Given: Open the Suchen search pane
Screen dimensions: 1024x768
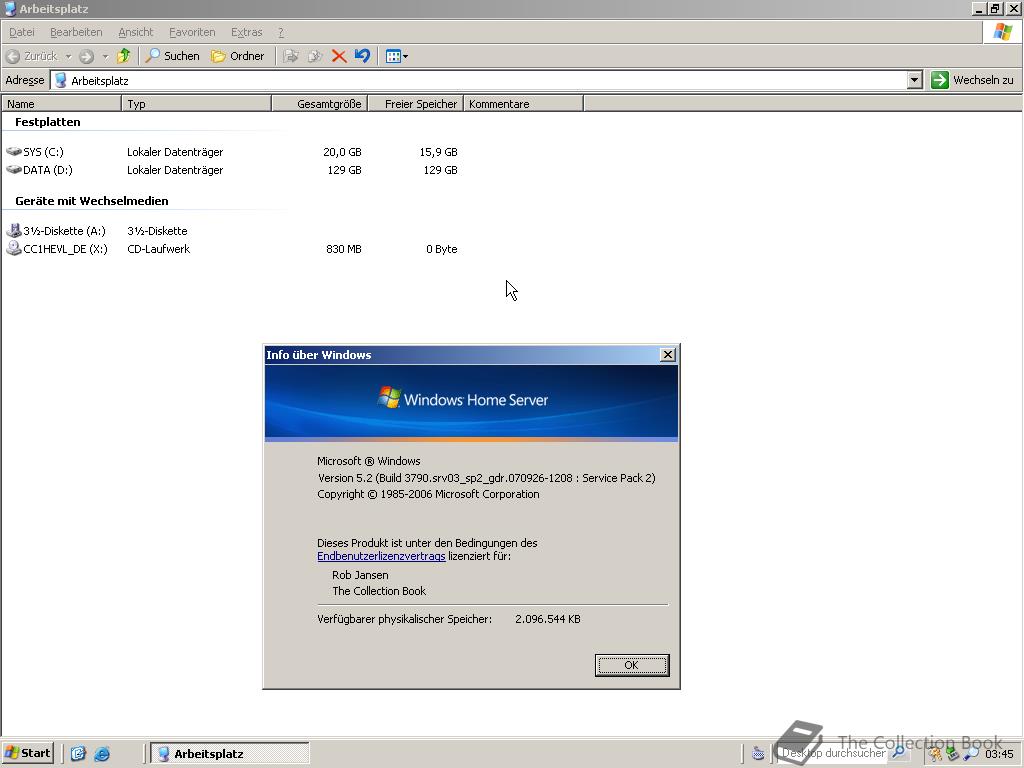Looking at the screenshot, I should coord(172,56).
